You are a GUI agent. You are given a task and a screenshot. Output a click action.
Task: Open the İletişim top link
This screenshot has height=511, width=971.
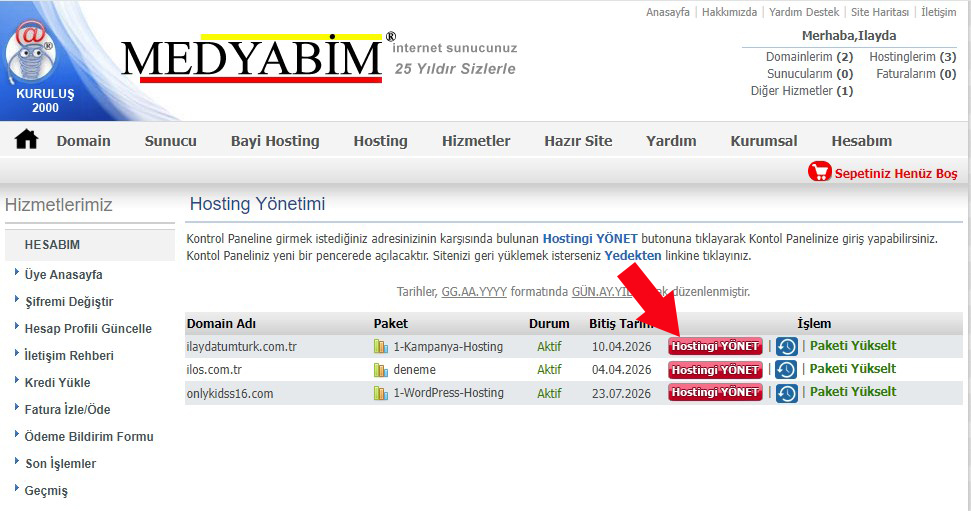point(939,12)
